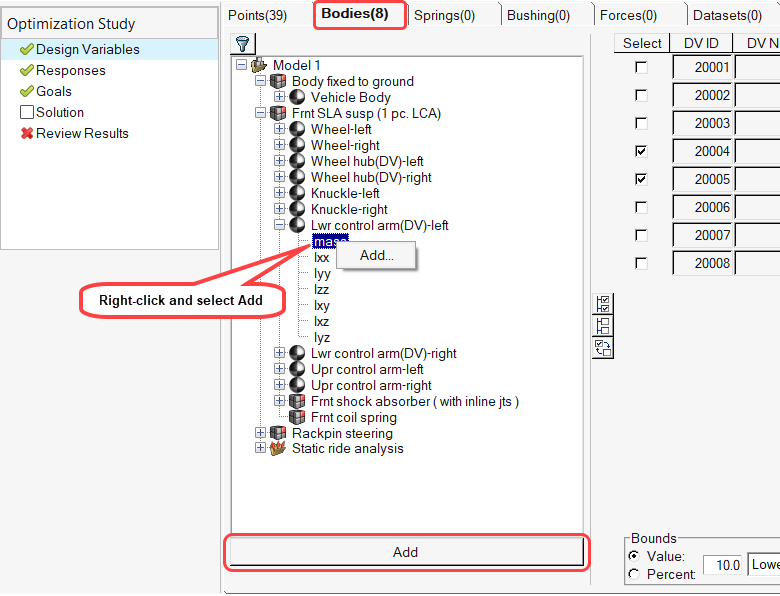The height and width of the screenshot is (596, 780).
Task: Uncheck the DV ID 20004 checkbox
Action: (x=642, y=151)
